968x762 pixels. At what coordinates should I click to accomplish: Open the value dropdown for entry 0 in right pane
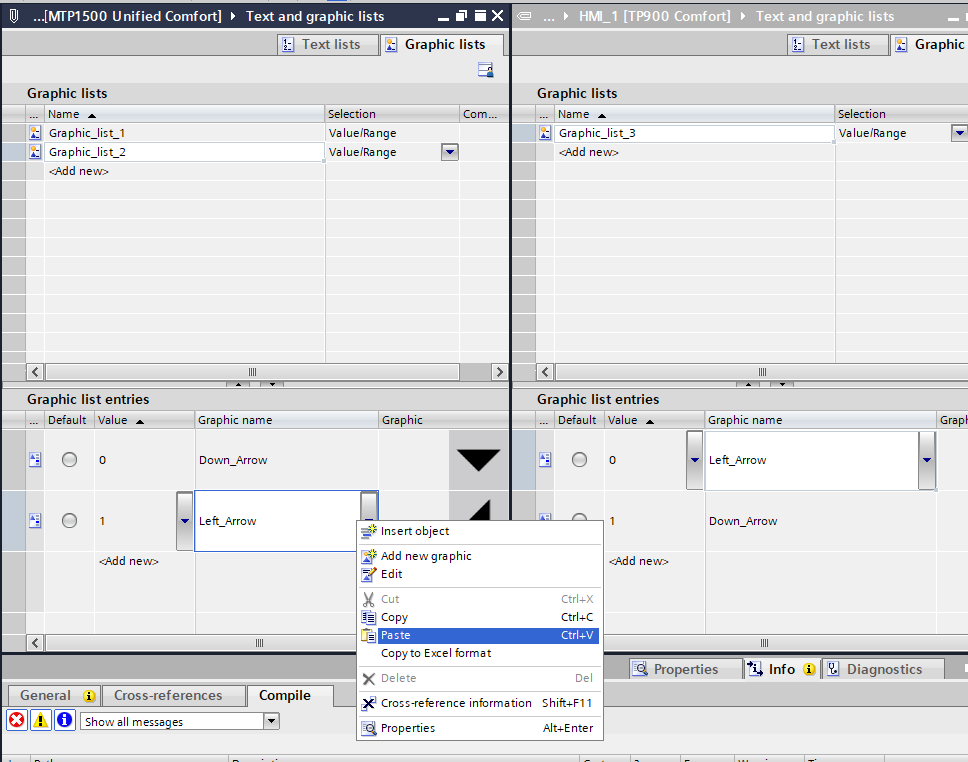(695, 459)
